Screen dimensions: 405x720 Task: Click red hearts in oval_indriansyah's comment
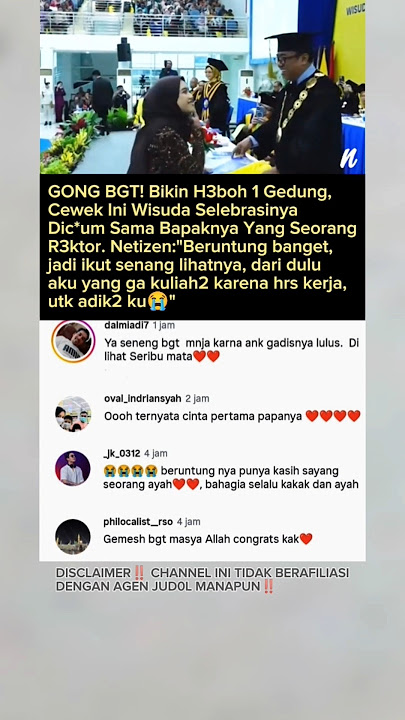pyautogui.click(x=333, y=416)
